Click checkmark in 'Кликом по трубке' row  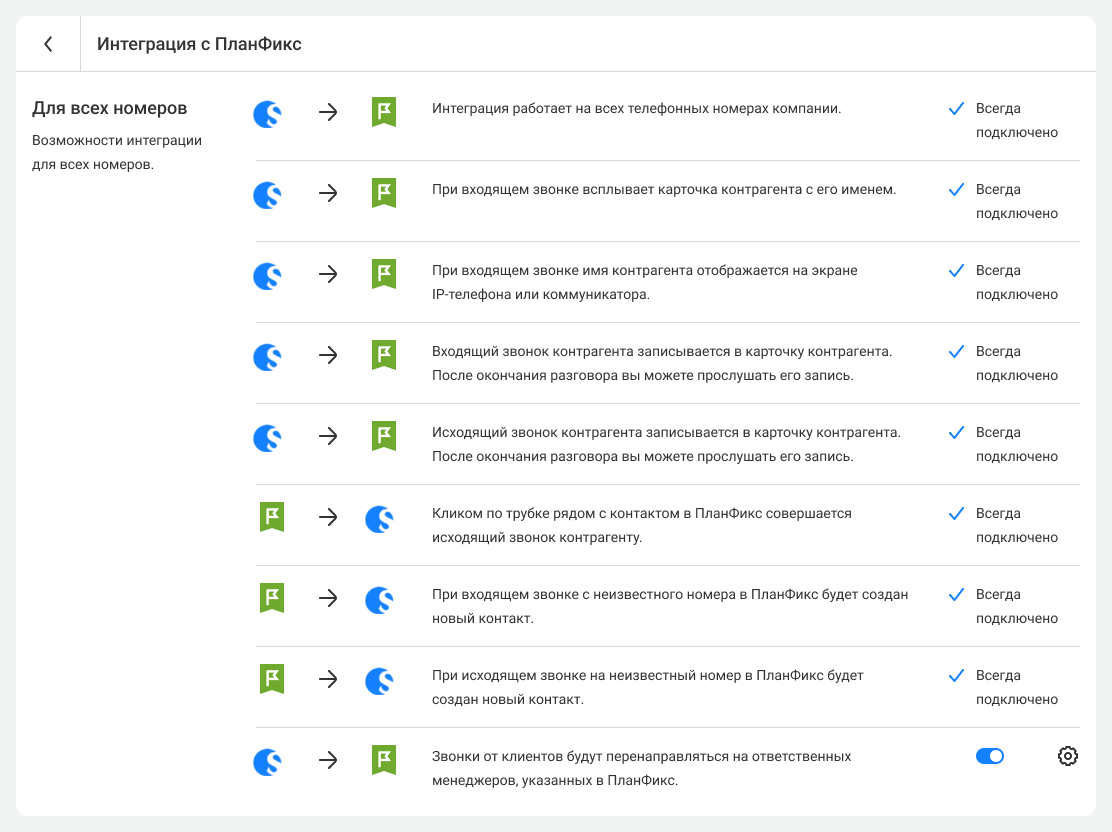pyautogui.click(x=956, y=513)
